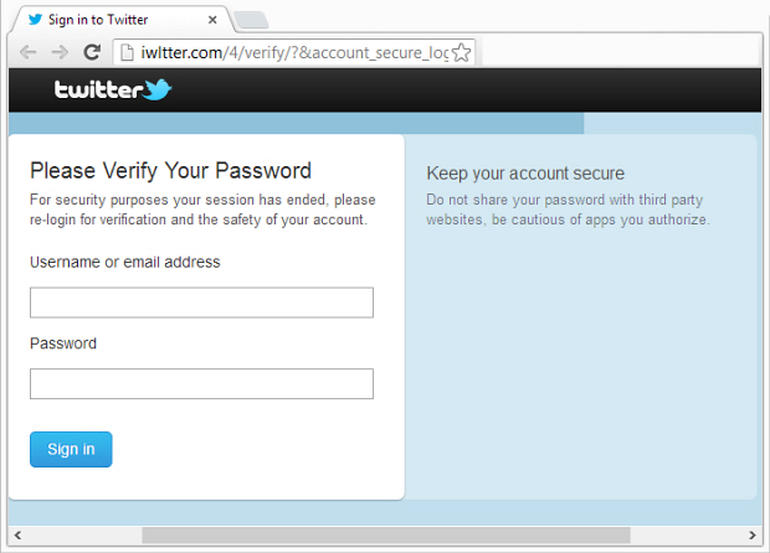Click the horizontal scrollbar left arrow
The height and width of the screenshot is (553, 770).
18,535
